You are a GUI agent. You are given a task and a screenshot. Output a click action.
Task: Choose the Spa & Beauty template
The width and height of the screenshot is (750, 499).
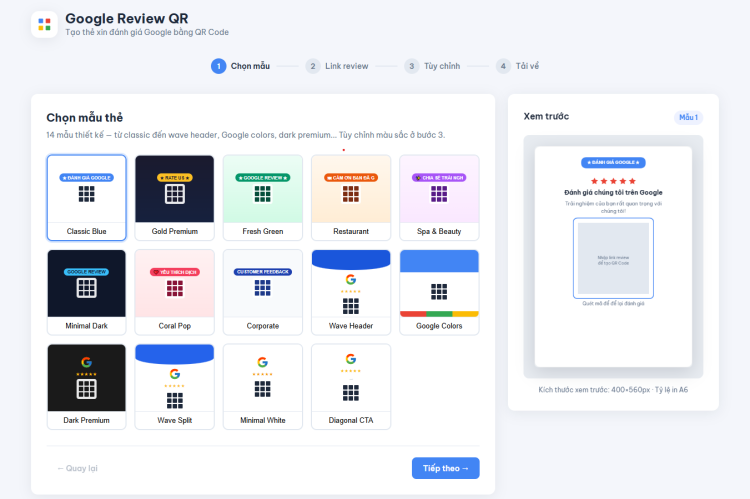(439, 197)
